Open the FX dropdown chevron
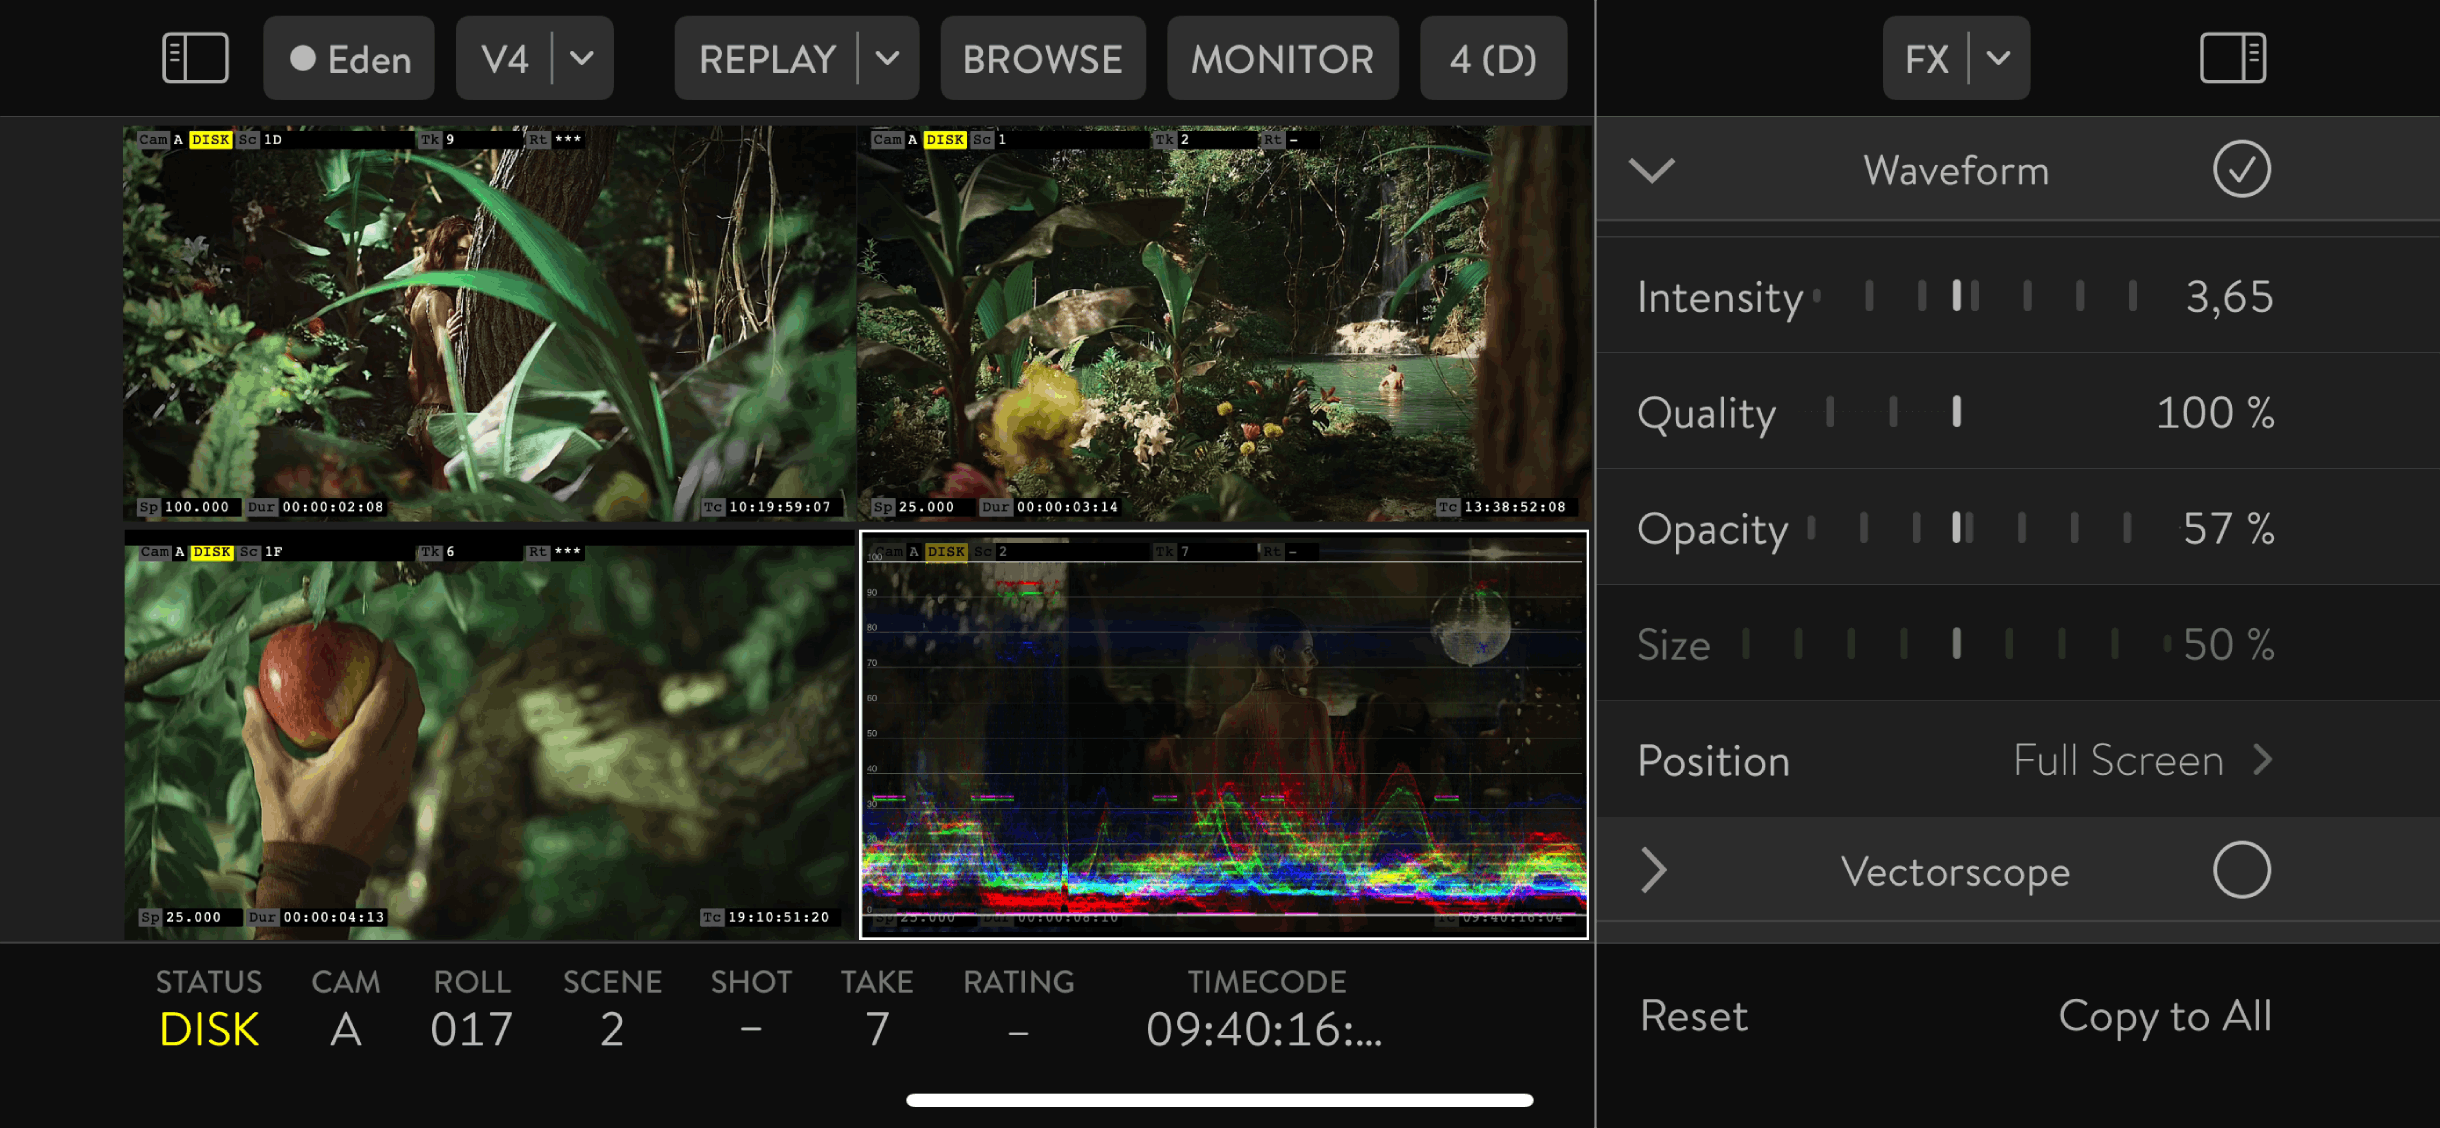The image size is (2440, 1128). point(1998,58)
